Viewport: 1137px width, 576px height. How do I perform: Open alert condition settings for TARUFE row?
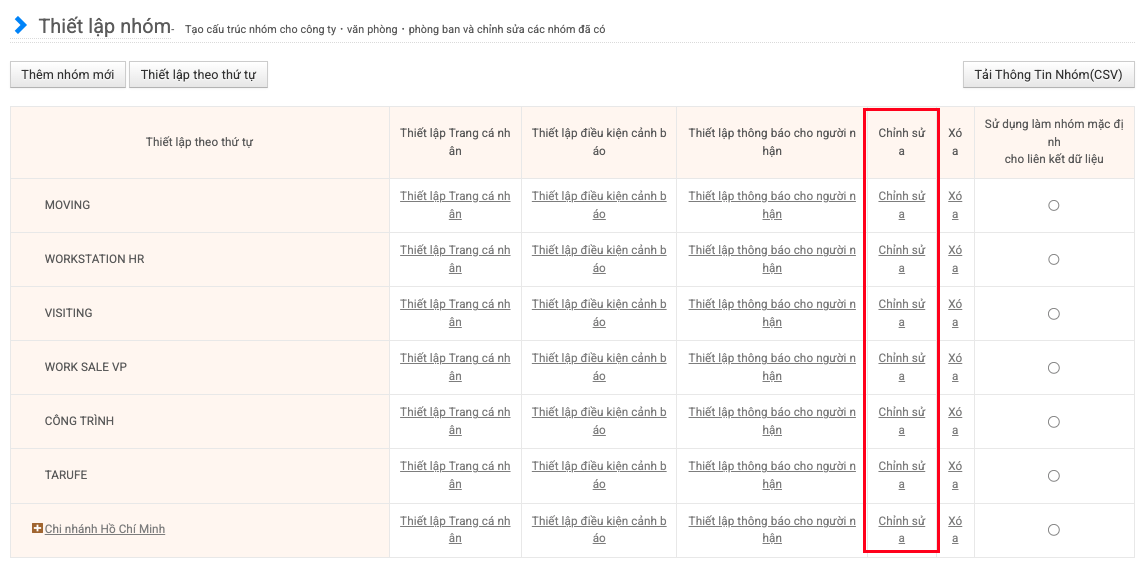point(599,475)
